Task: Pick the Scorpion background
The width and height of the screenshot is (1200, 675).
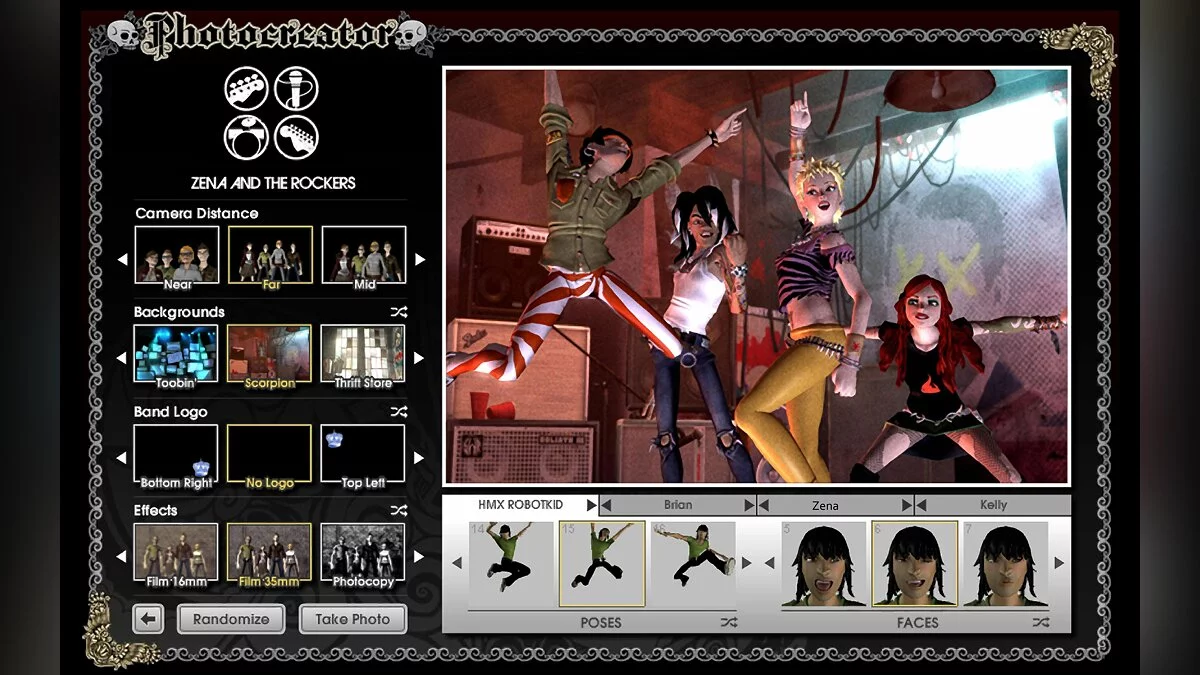Action: [270, 354]
